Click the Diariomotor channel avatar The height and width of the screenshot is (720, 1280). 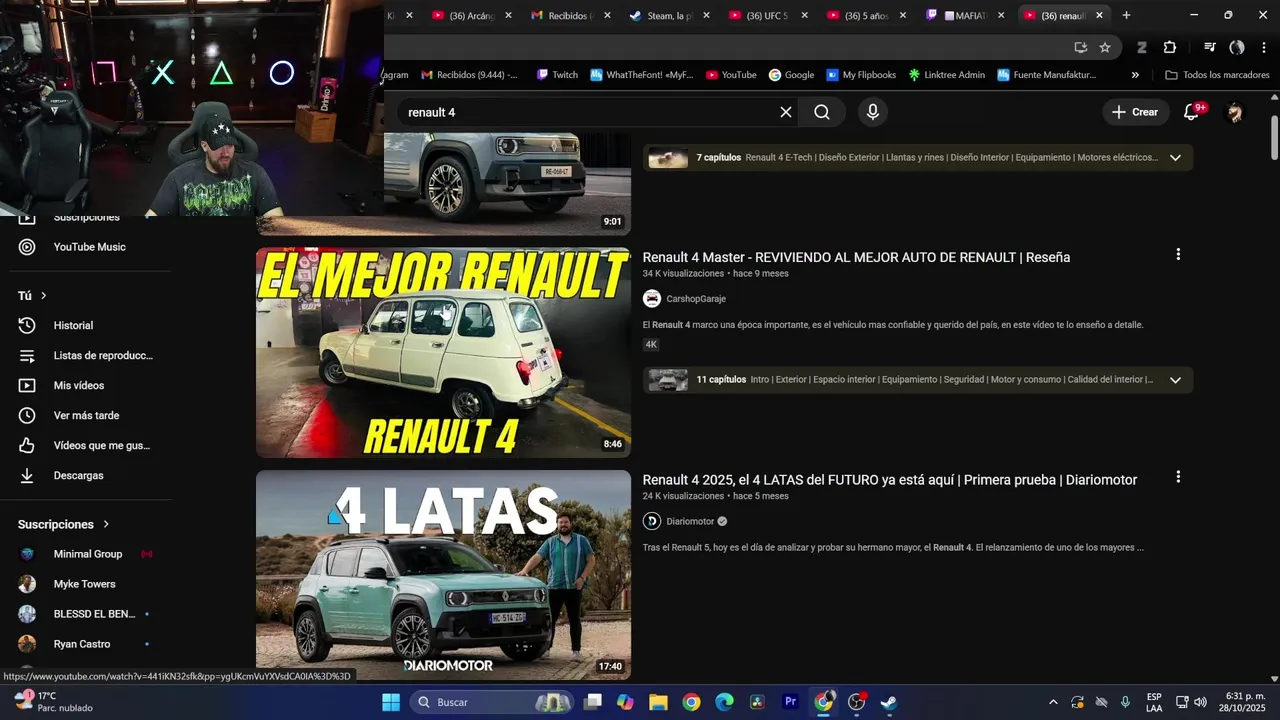(x=652, y=521)
